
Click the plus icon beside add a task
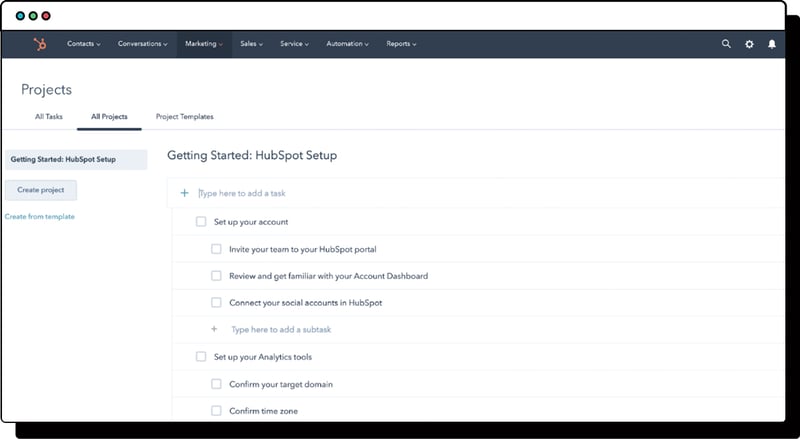184,193
